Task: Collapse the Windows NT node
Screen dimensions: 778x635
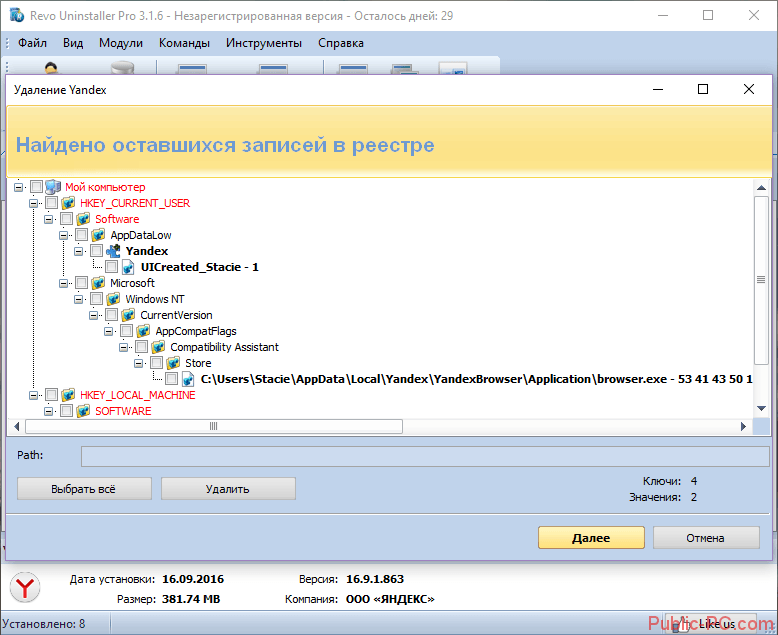Action: [x=78, y=299]
